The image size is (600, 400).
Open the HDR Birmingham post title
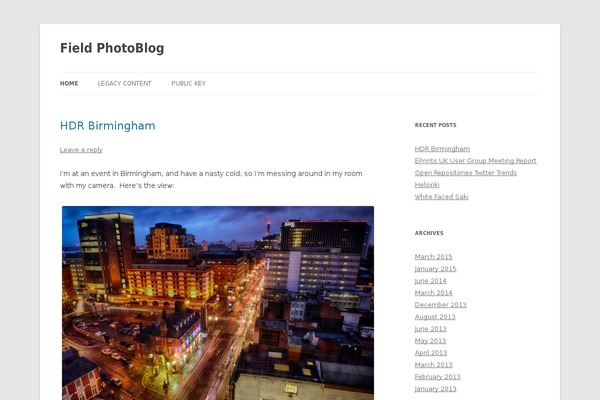pos(108,126)
